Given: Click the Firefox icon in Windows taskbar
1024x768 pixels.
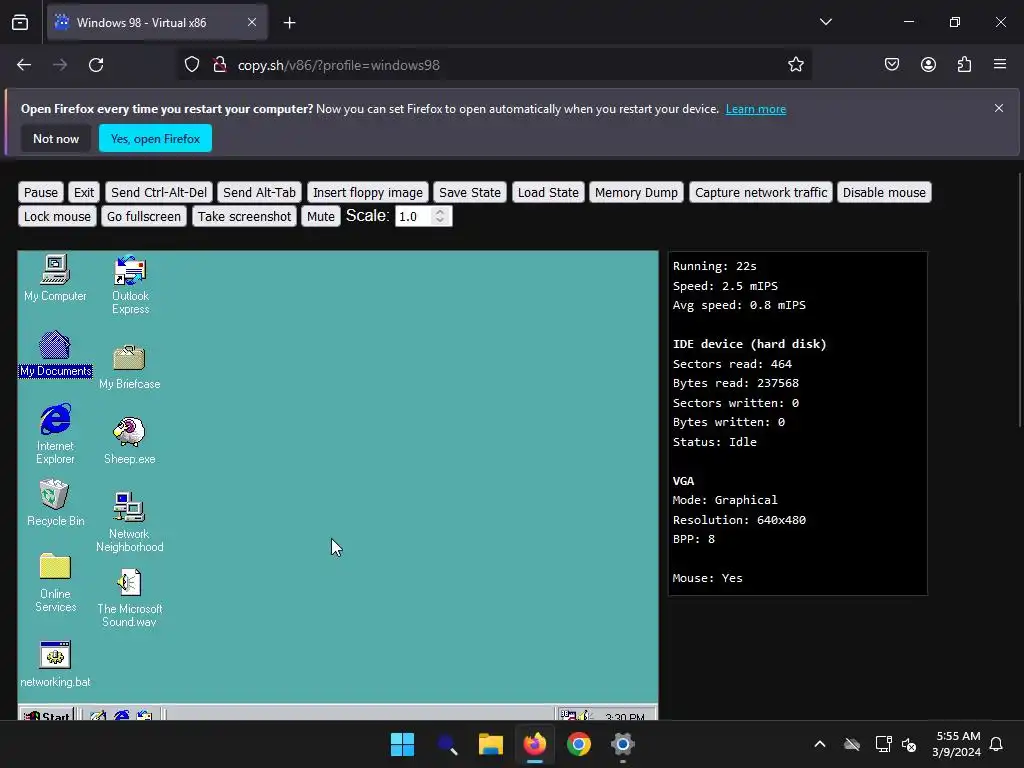Looking at the screenshot, I should [x=534, y=744].
